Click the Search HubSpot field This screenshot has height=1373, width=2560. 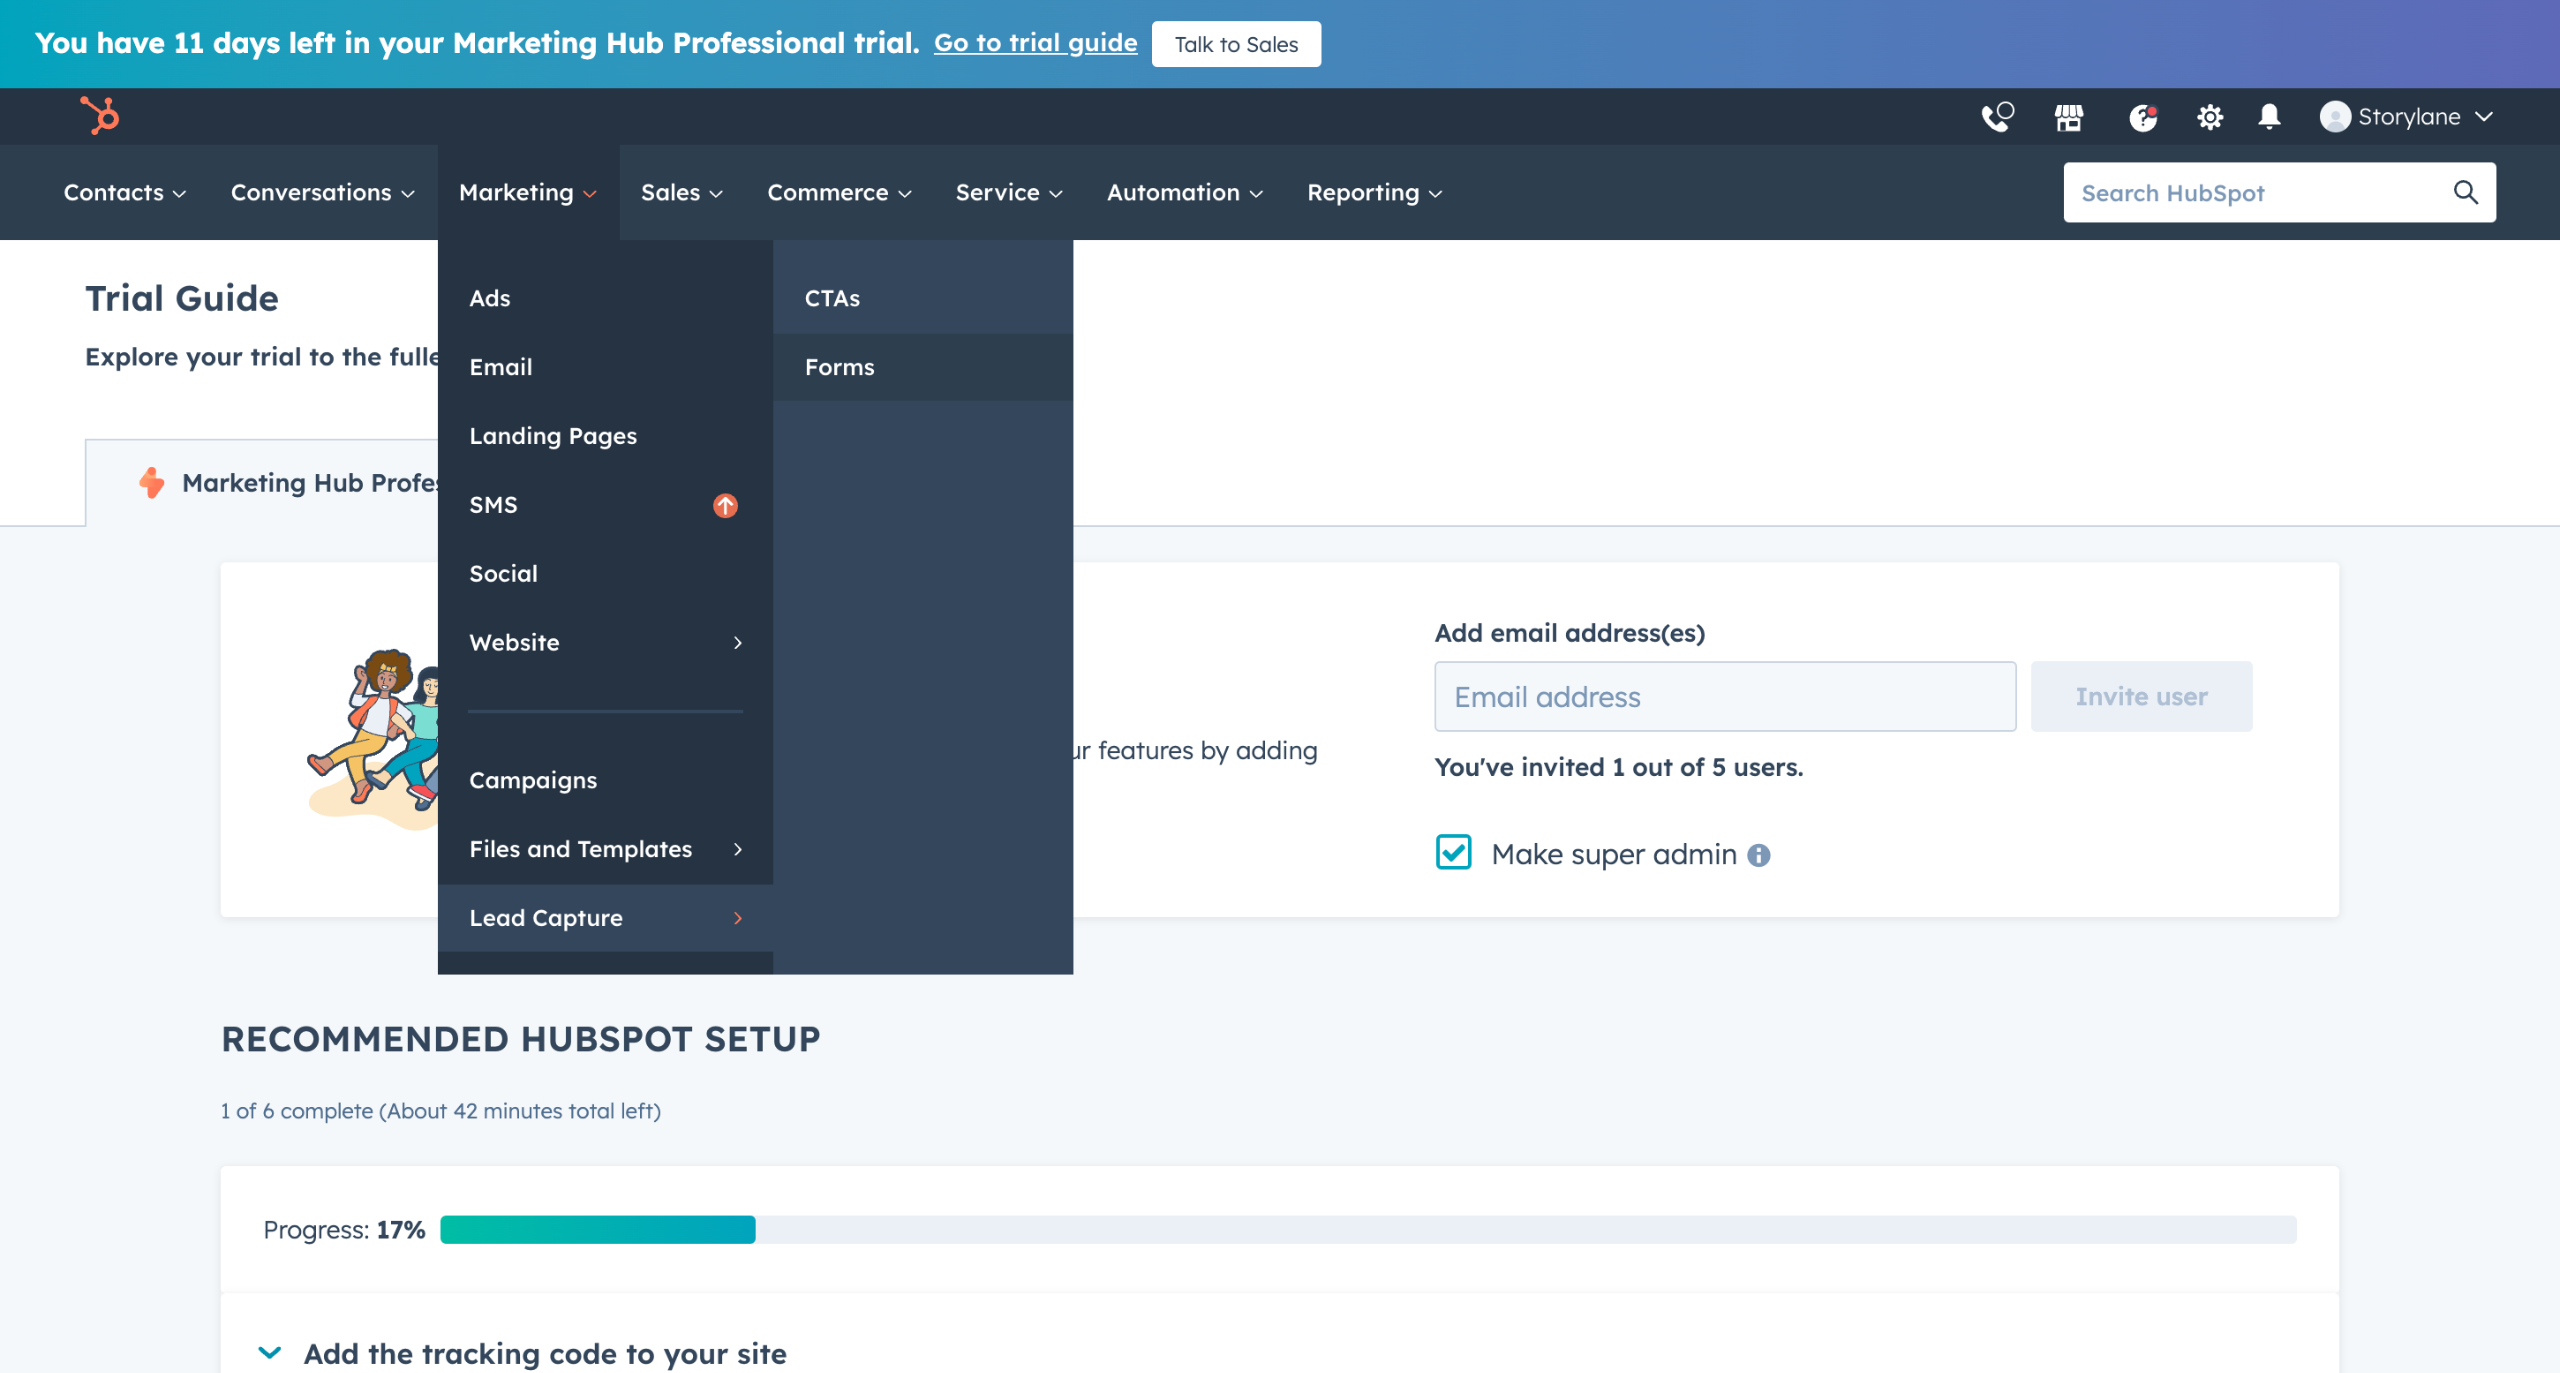(x=2279, y=192)
